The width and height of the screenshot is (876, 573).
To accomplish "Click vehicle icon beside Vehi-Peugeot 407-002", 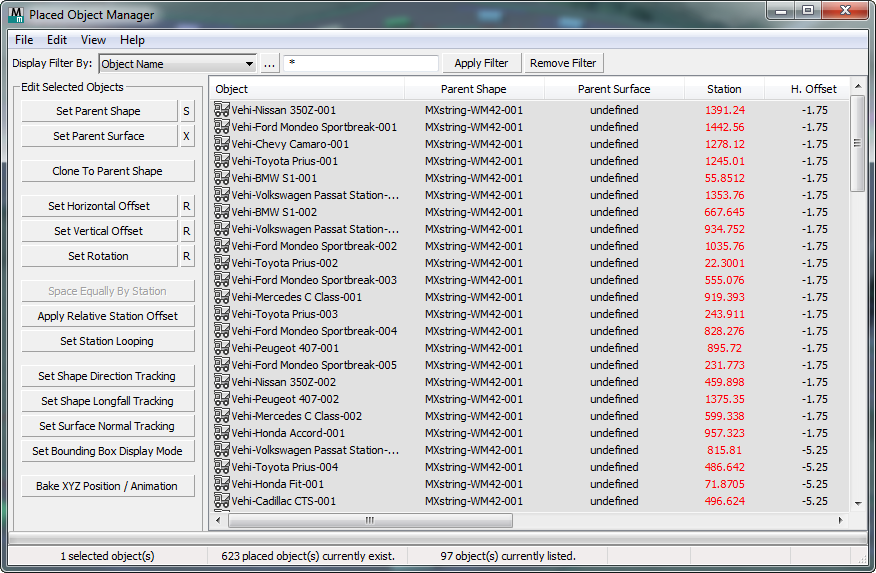I will 222,399.
